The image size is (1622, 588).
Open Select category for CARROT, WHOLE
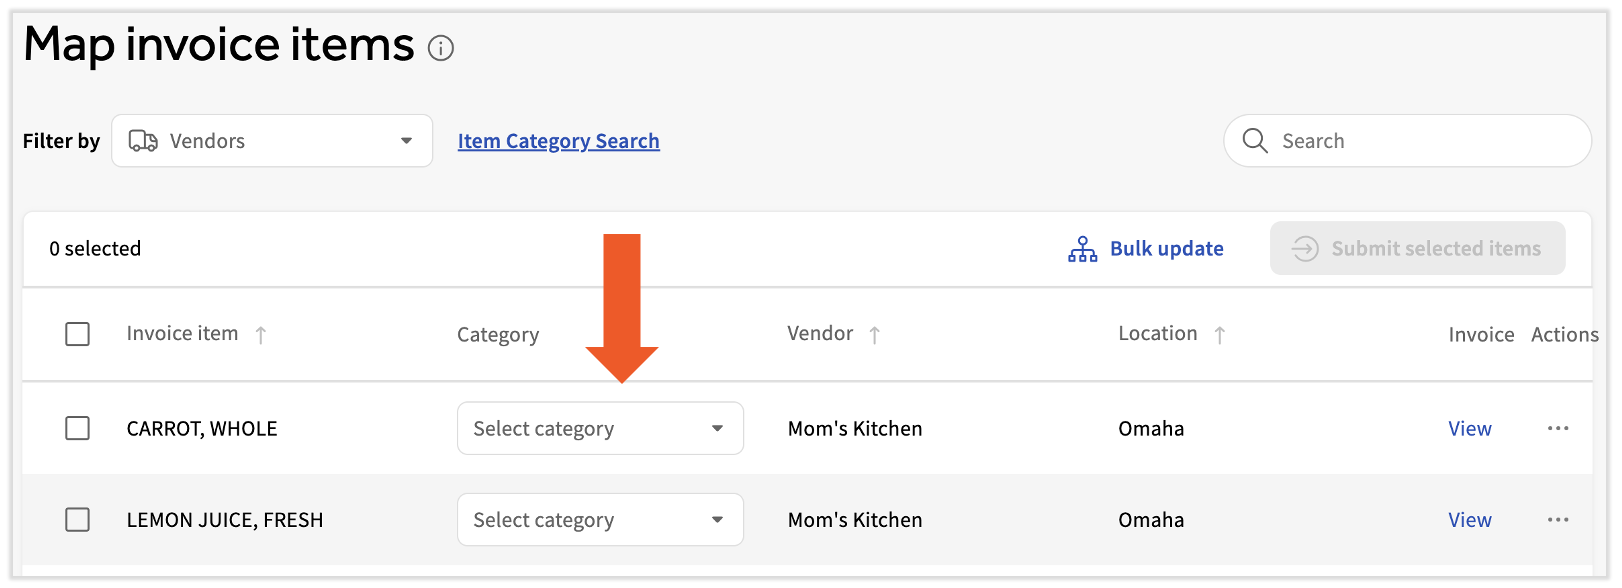[x=600, y=428]
